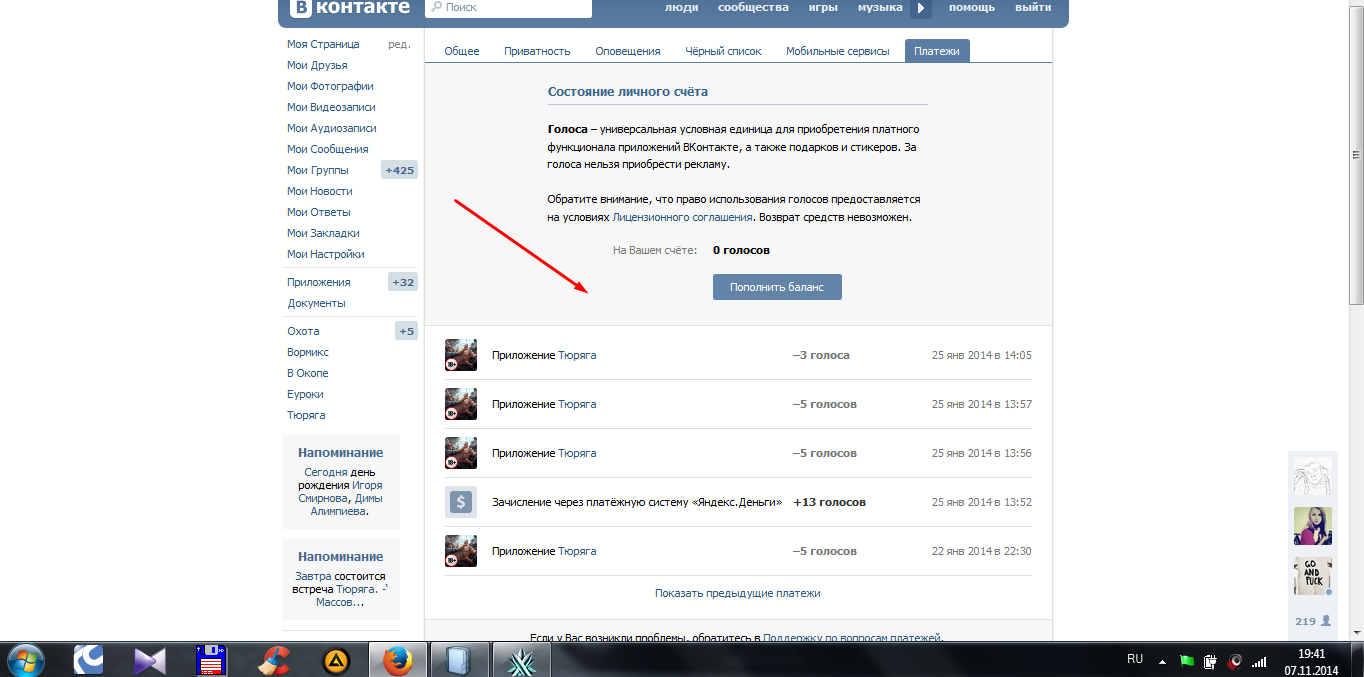Screen dimensions: 1364x677
Task: Open Мои Настройки in sidebar
Action: tap(326, 254)
